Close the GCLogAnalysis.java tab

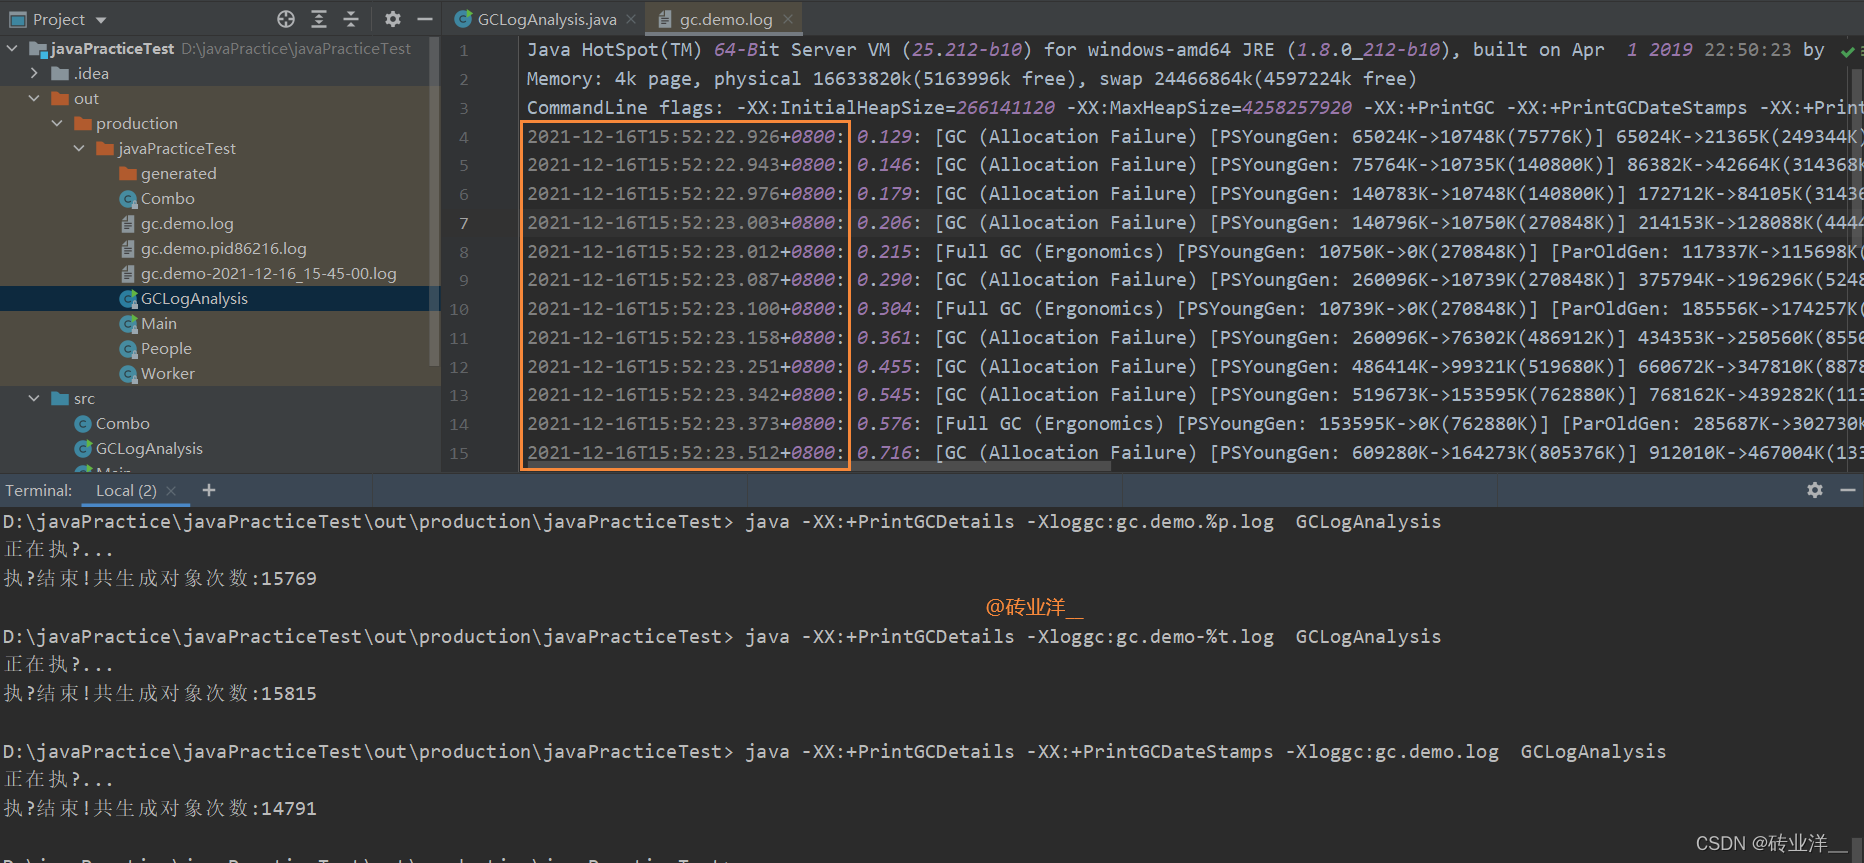coord(631,19)
